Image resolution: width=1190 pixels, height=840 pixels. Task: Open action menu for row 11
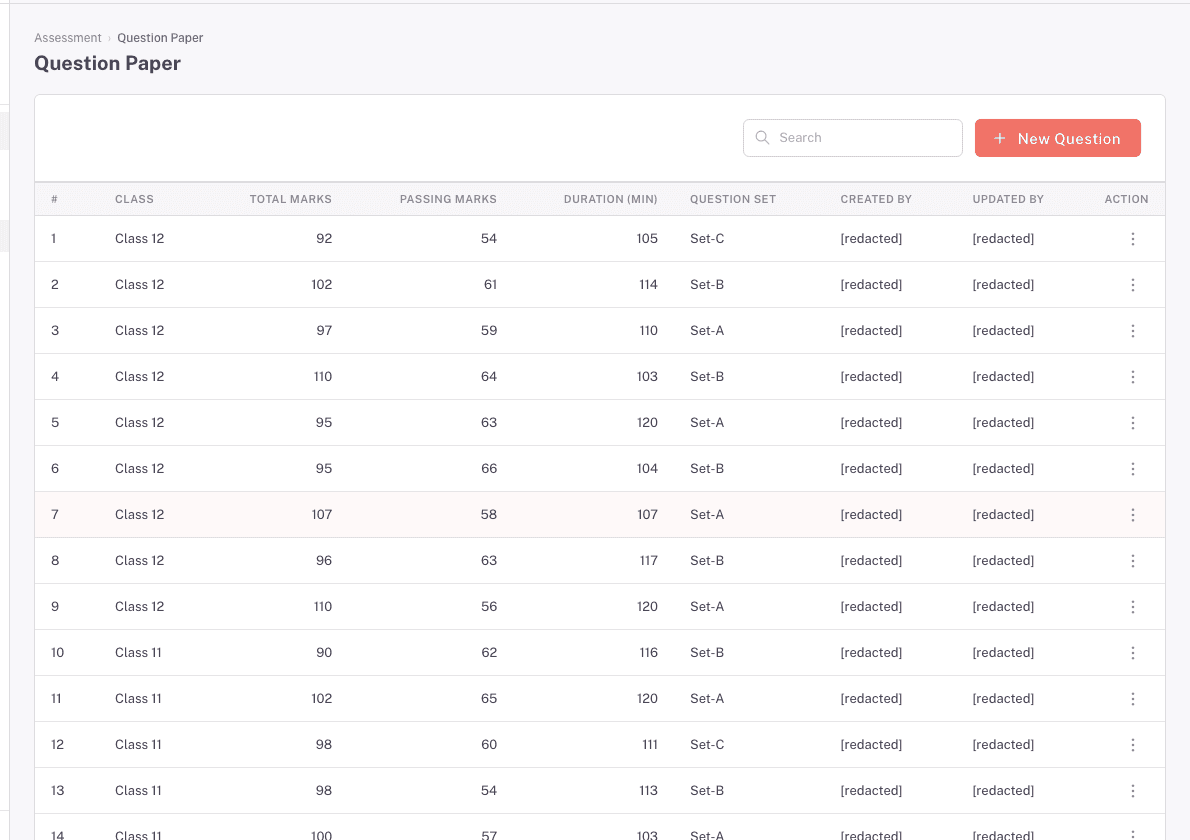[1132, 699]
